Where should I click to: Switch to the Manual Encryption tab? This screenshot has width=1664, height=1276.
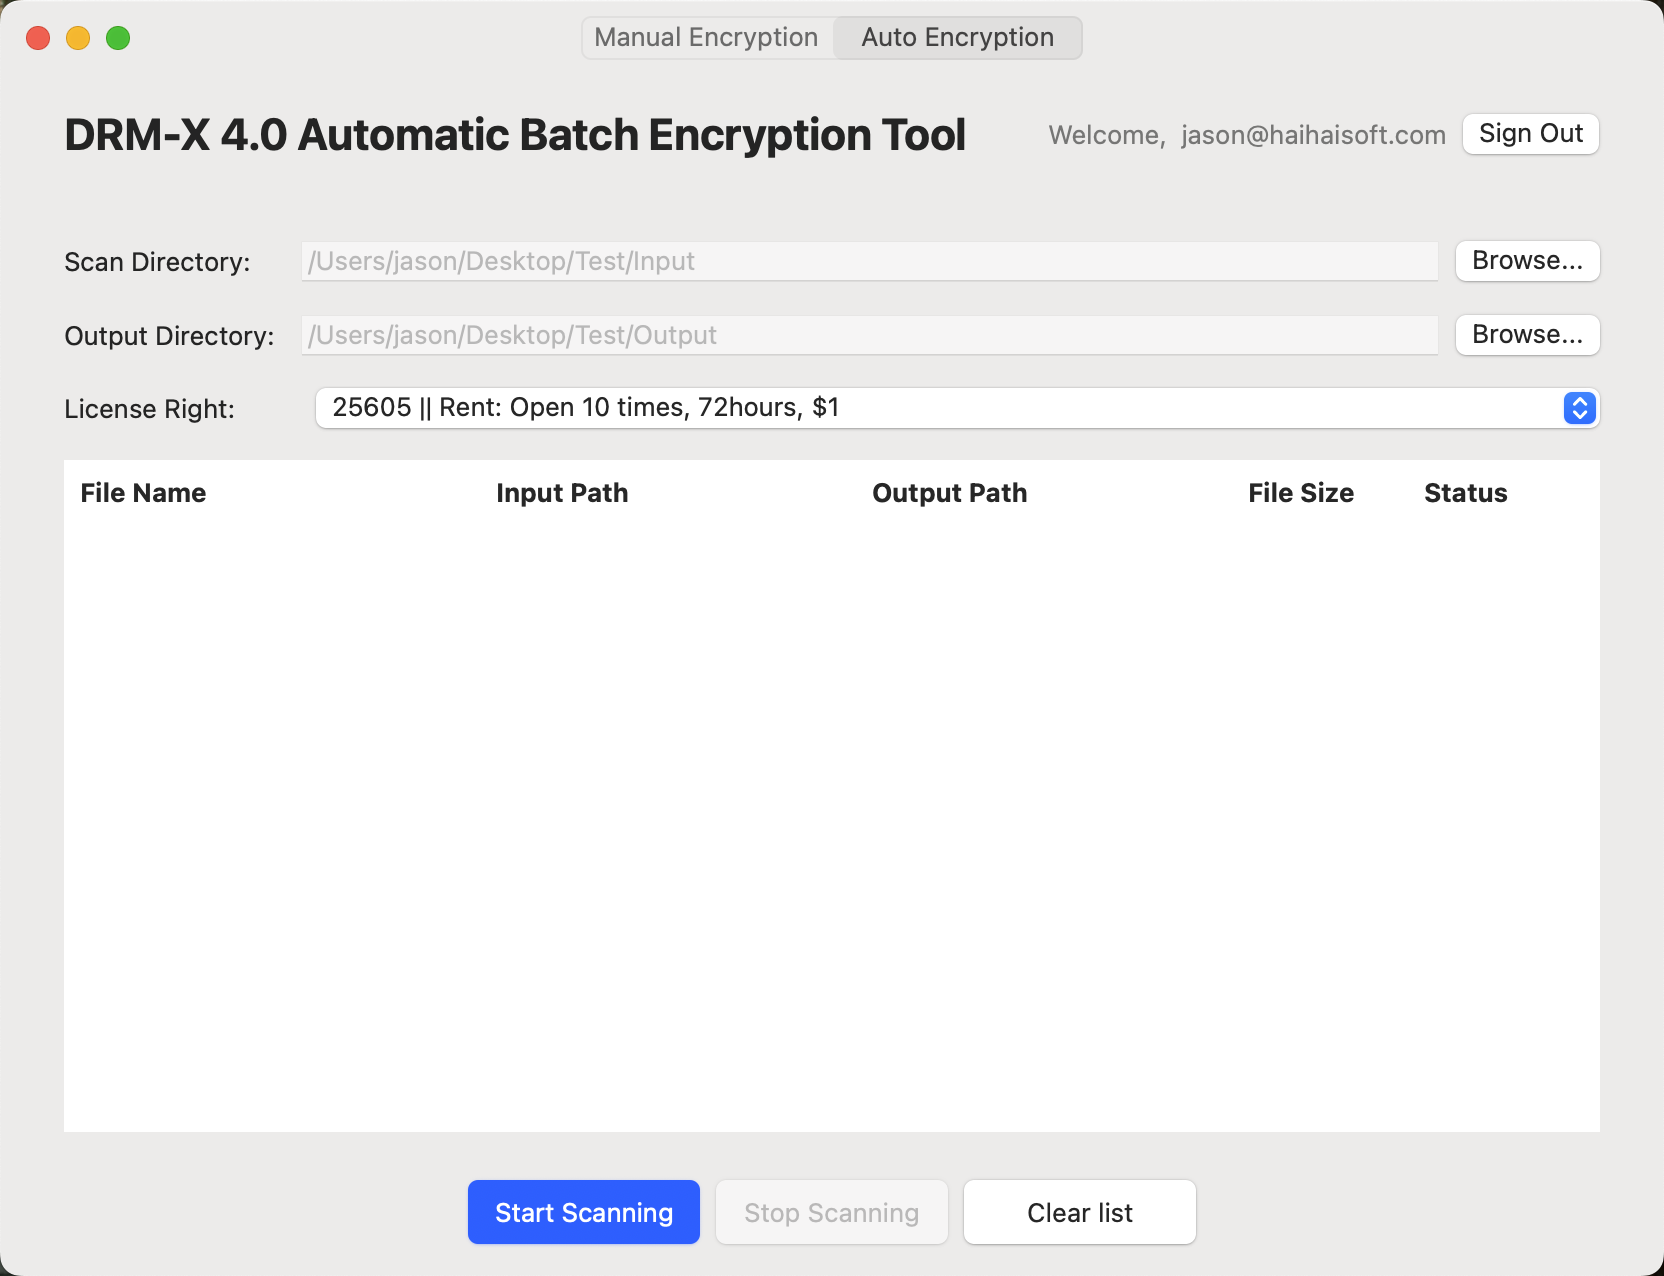pos(706,38)
